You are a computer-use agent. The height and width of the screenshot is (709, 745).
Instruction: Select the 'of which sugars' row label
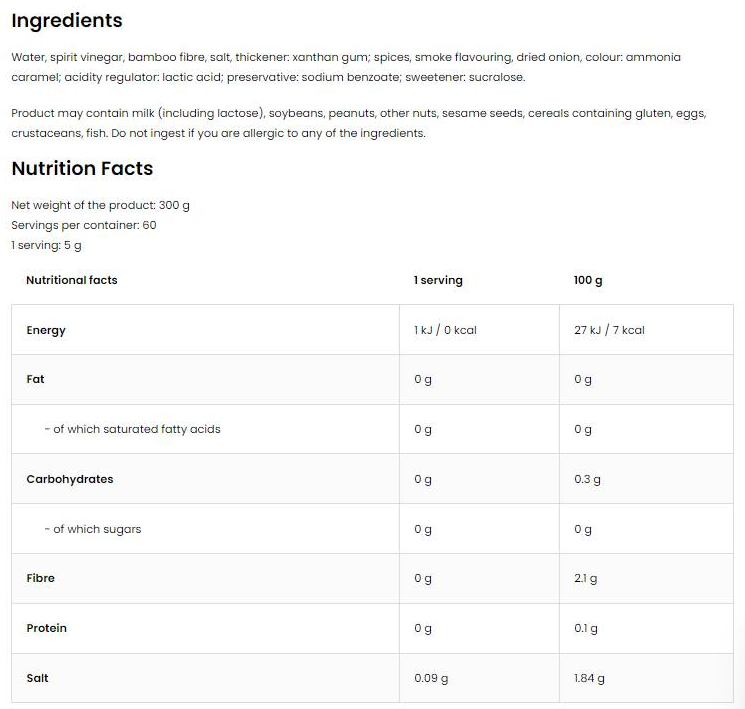pos(93,529)
